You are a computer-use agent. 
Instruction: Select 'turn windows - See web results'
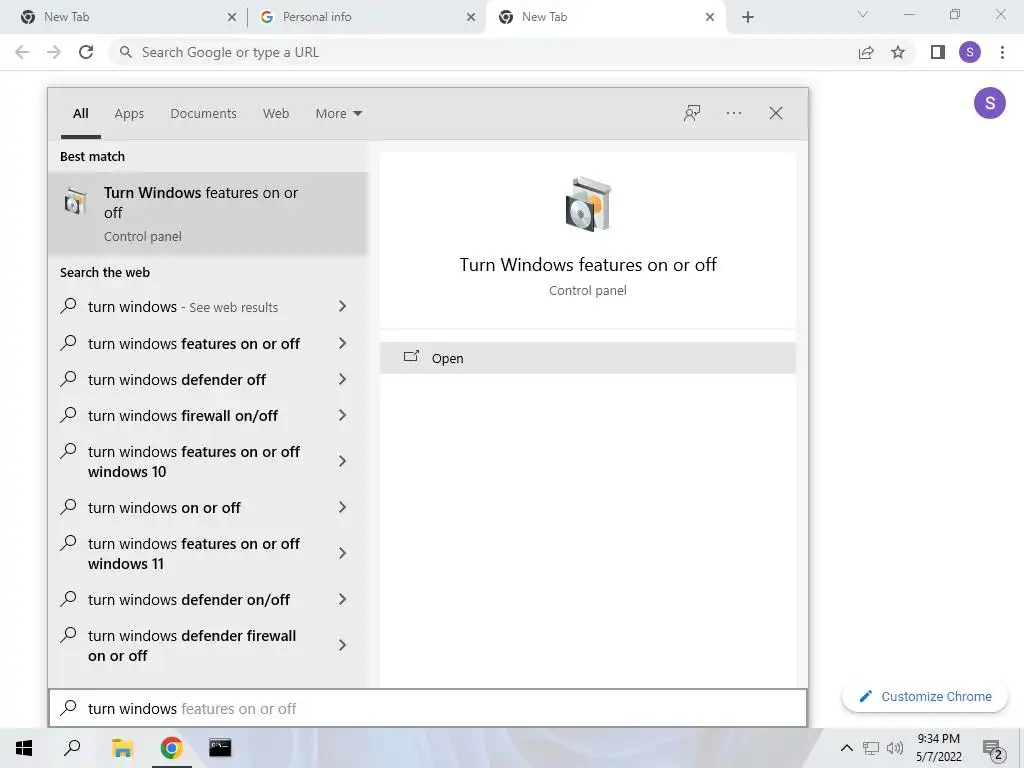[183, 306]
